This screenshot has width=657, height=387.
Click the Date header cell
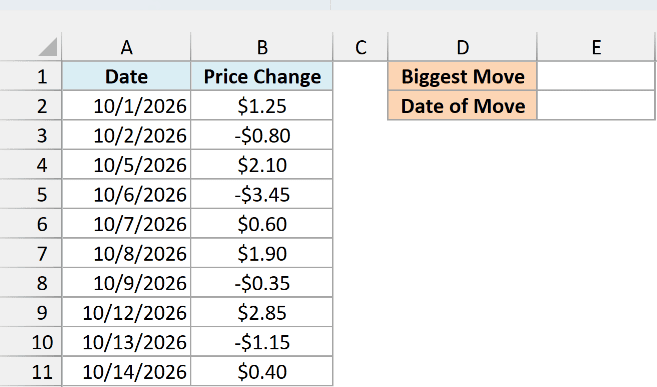[126, 76]
